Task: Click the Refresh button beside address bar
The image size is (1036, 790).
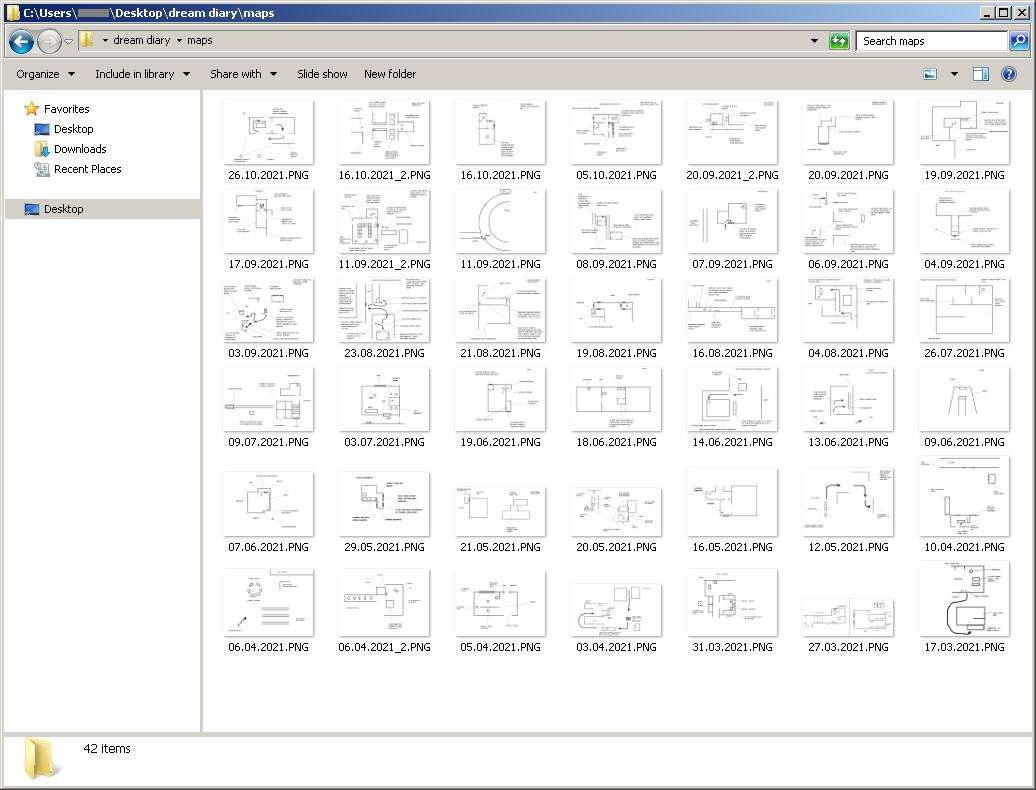Action: click(839, 41)
